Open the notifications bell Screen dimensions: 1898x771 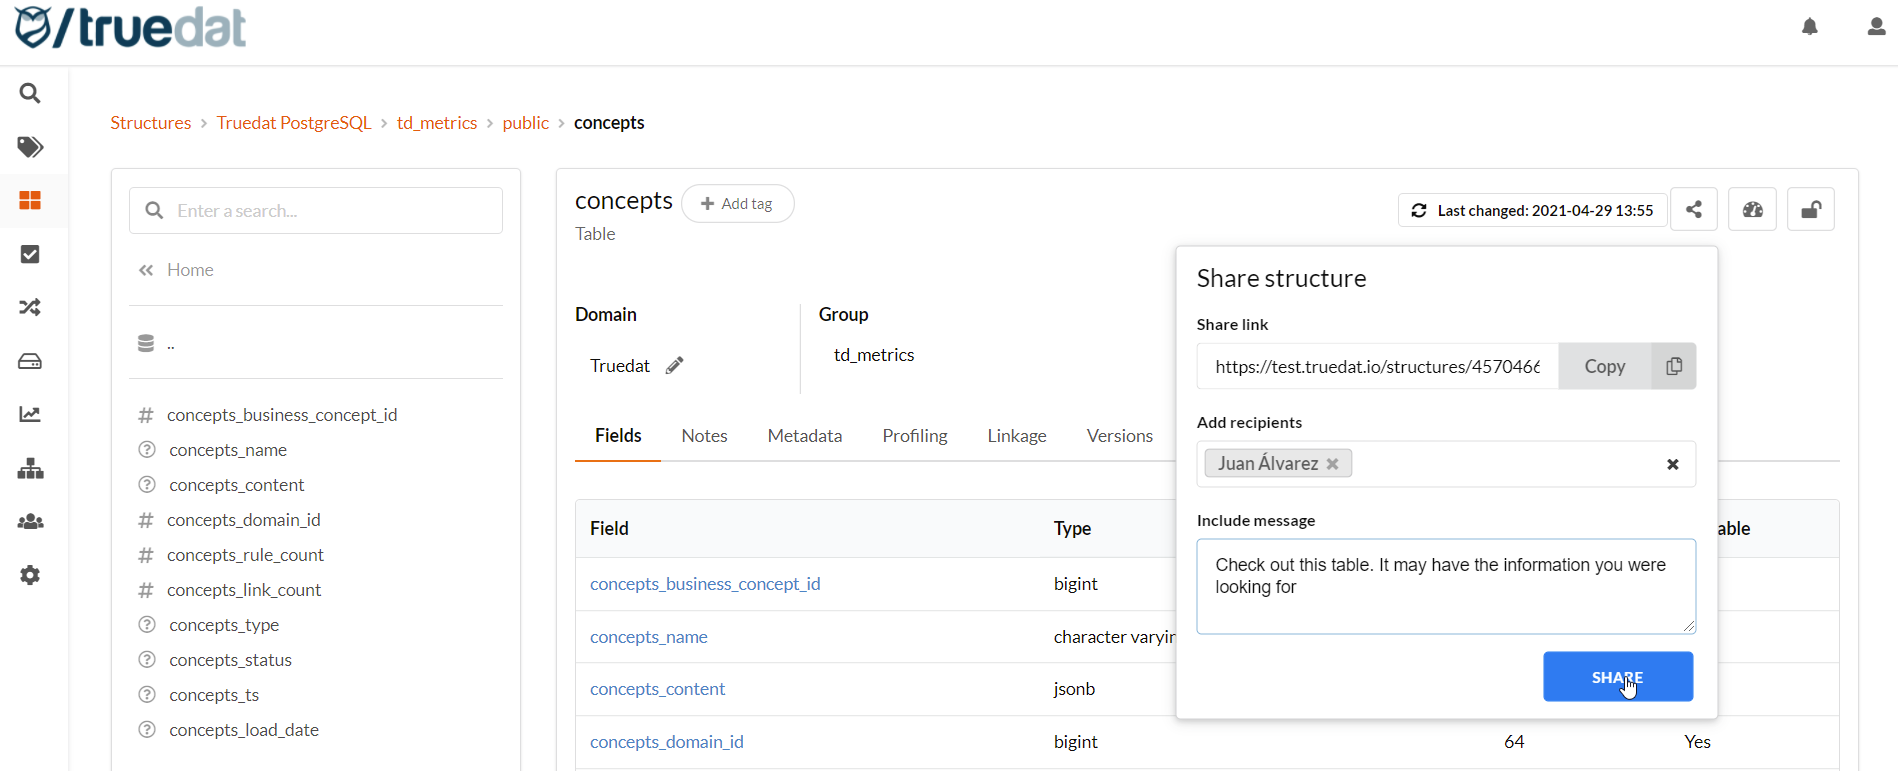point(1809,27)
